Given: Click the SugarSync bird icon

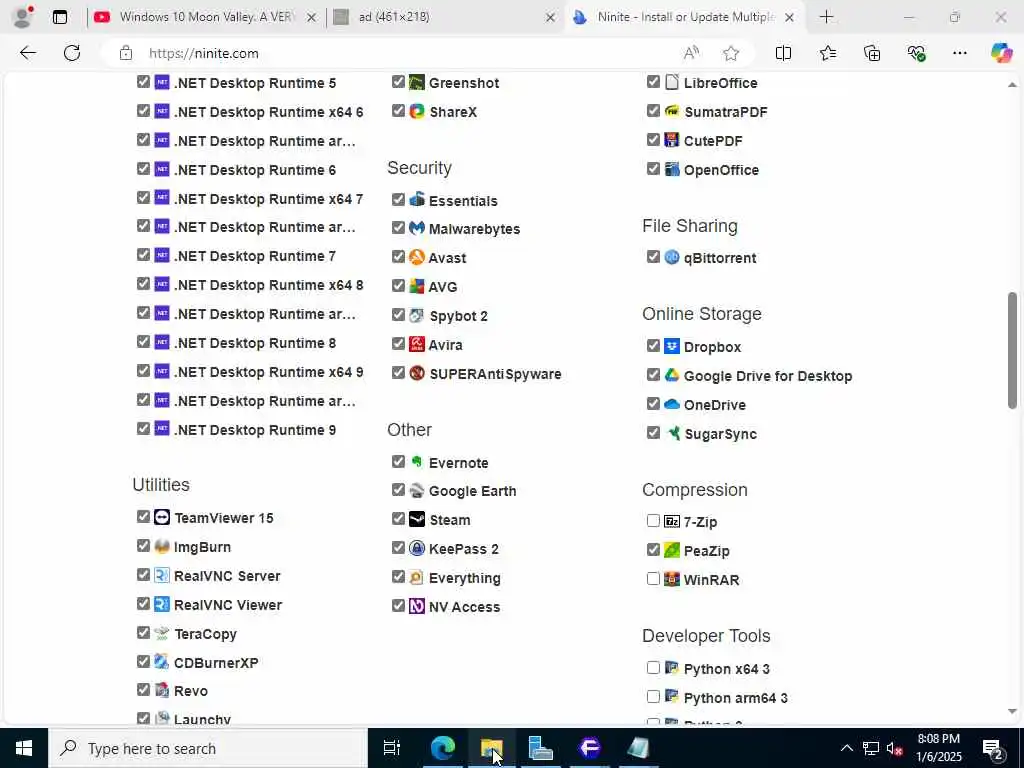Looking at the screenshot, I should tap(672, 433).
